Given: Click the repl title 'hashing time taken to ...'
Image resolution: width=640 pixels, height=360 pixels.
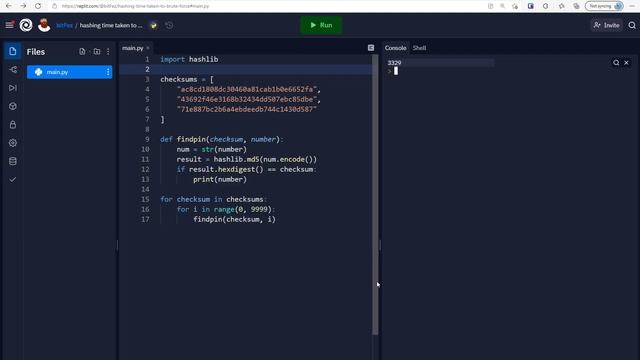Looking at the screenshot, I should [111, 25].
